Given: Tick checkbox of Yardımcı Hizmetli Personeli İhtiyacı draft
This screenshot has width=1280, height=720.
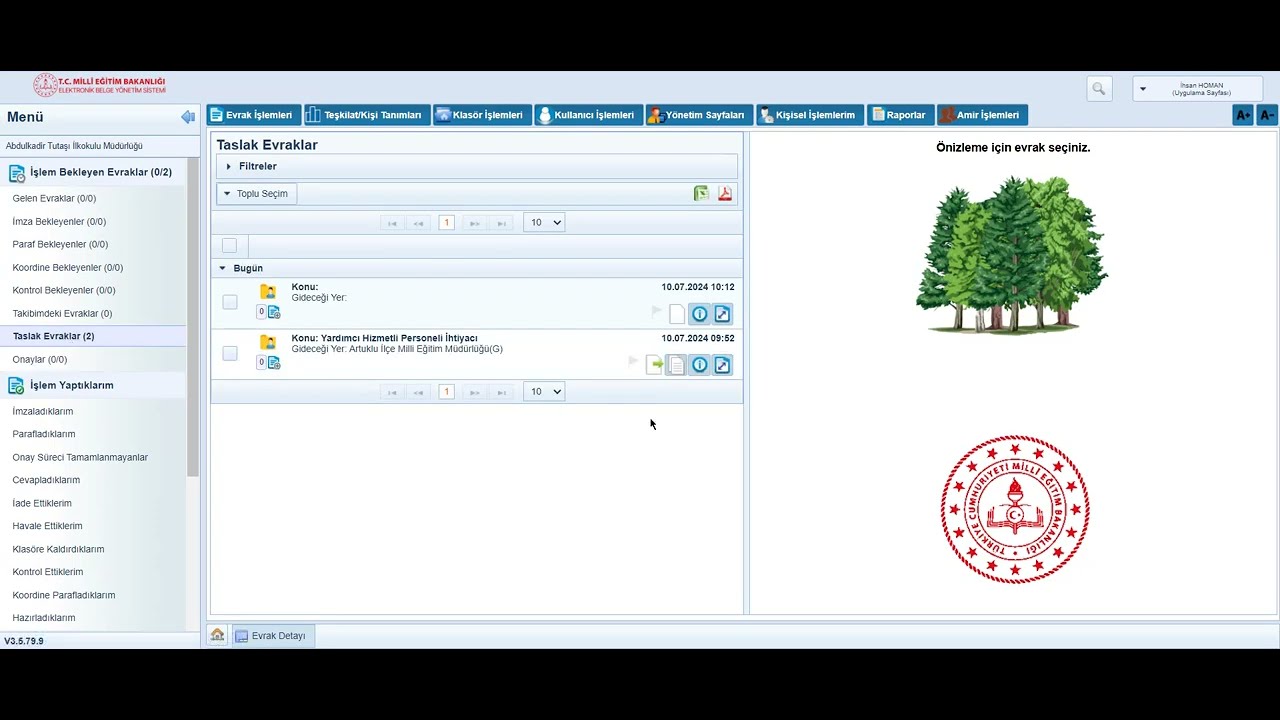Looking at the screenshot, I should (x=230, y=353).
